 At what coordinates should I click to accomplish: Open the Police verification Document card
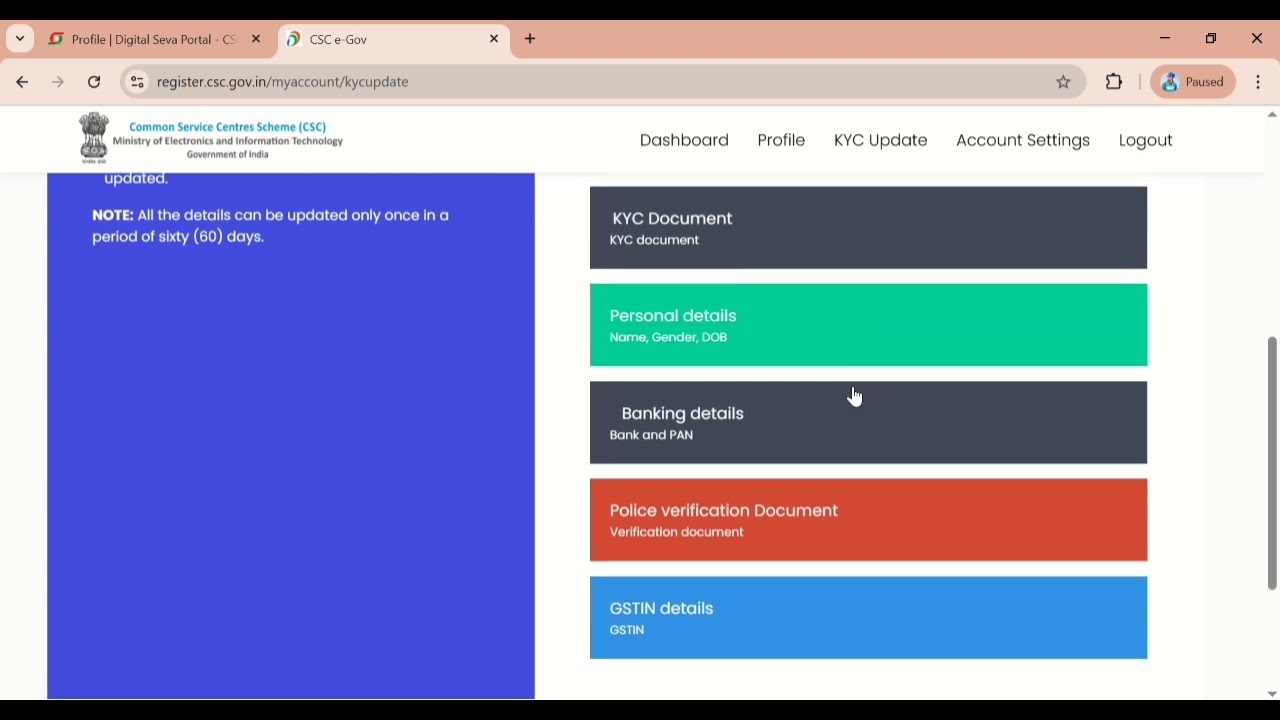coord(869,521)
